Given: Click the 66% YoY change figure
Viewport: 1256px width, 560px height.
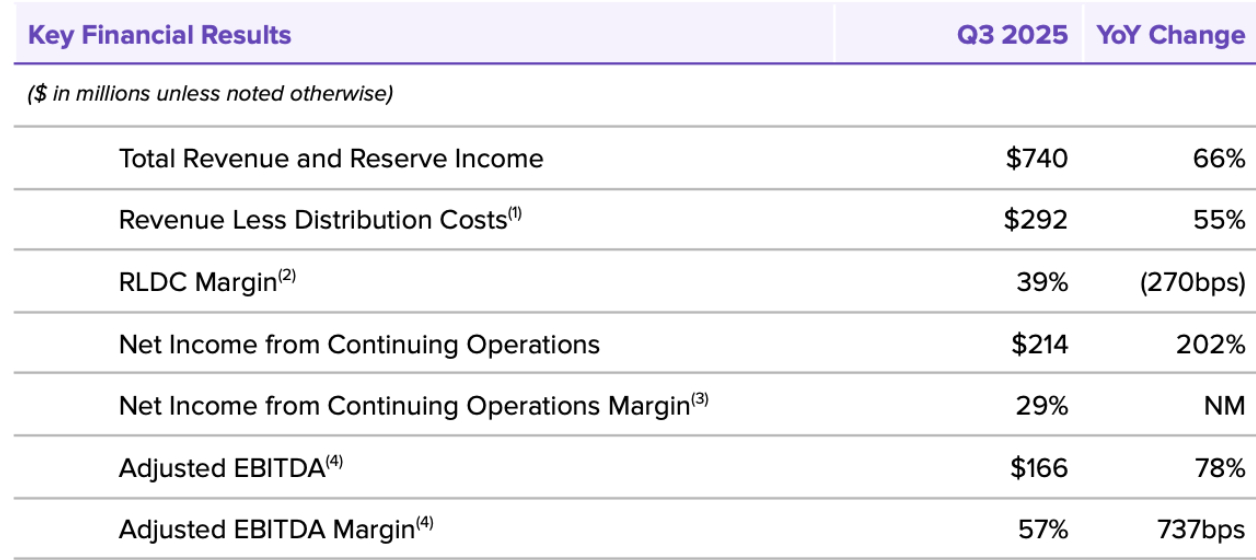Looking at the screenshot, I should (1218, 158).
